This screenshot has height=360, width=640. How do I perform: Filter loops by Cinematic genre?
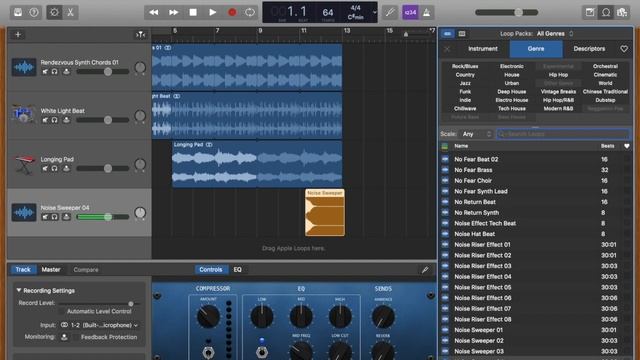point(605,75)
